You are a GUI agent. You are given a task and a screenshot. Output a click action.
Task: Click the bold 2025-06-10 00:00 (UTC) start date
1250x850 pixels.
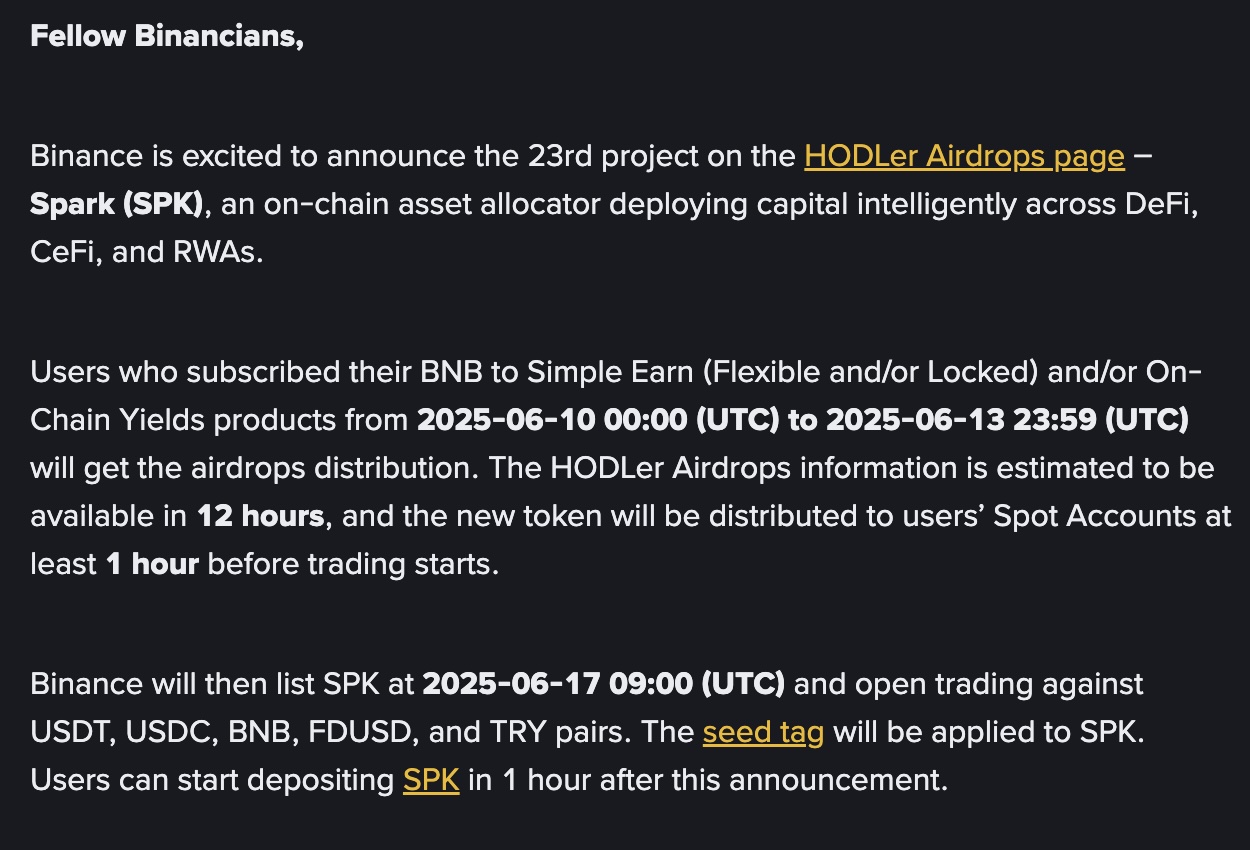(598, 420)
